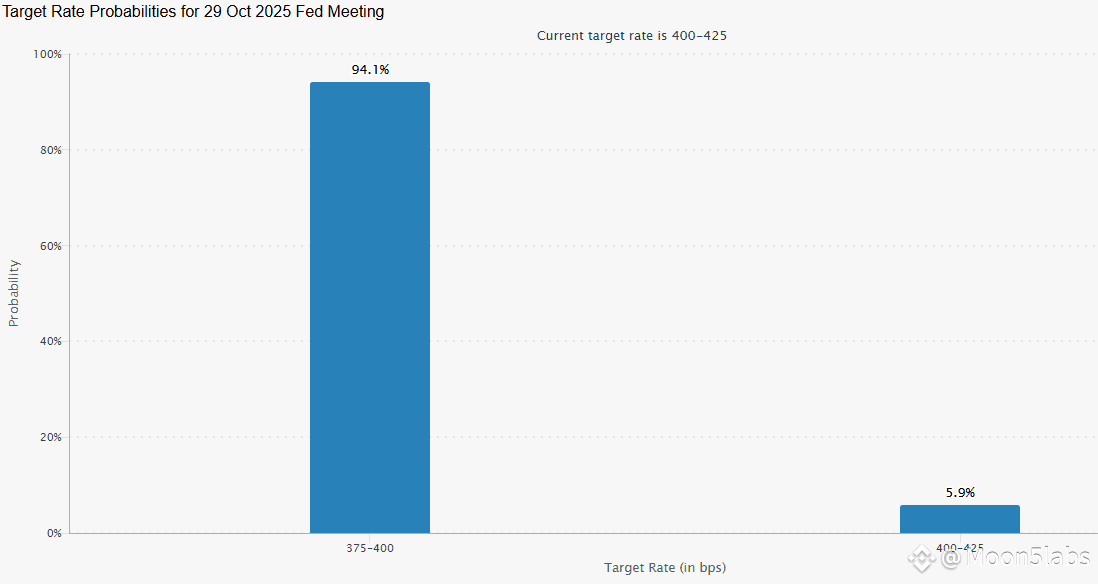Image resolution: width=1098 pixels, height=584 pixels.
Task: Click the Binance logo icon in the watermark
Action: click(922, 558)
